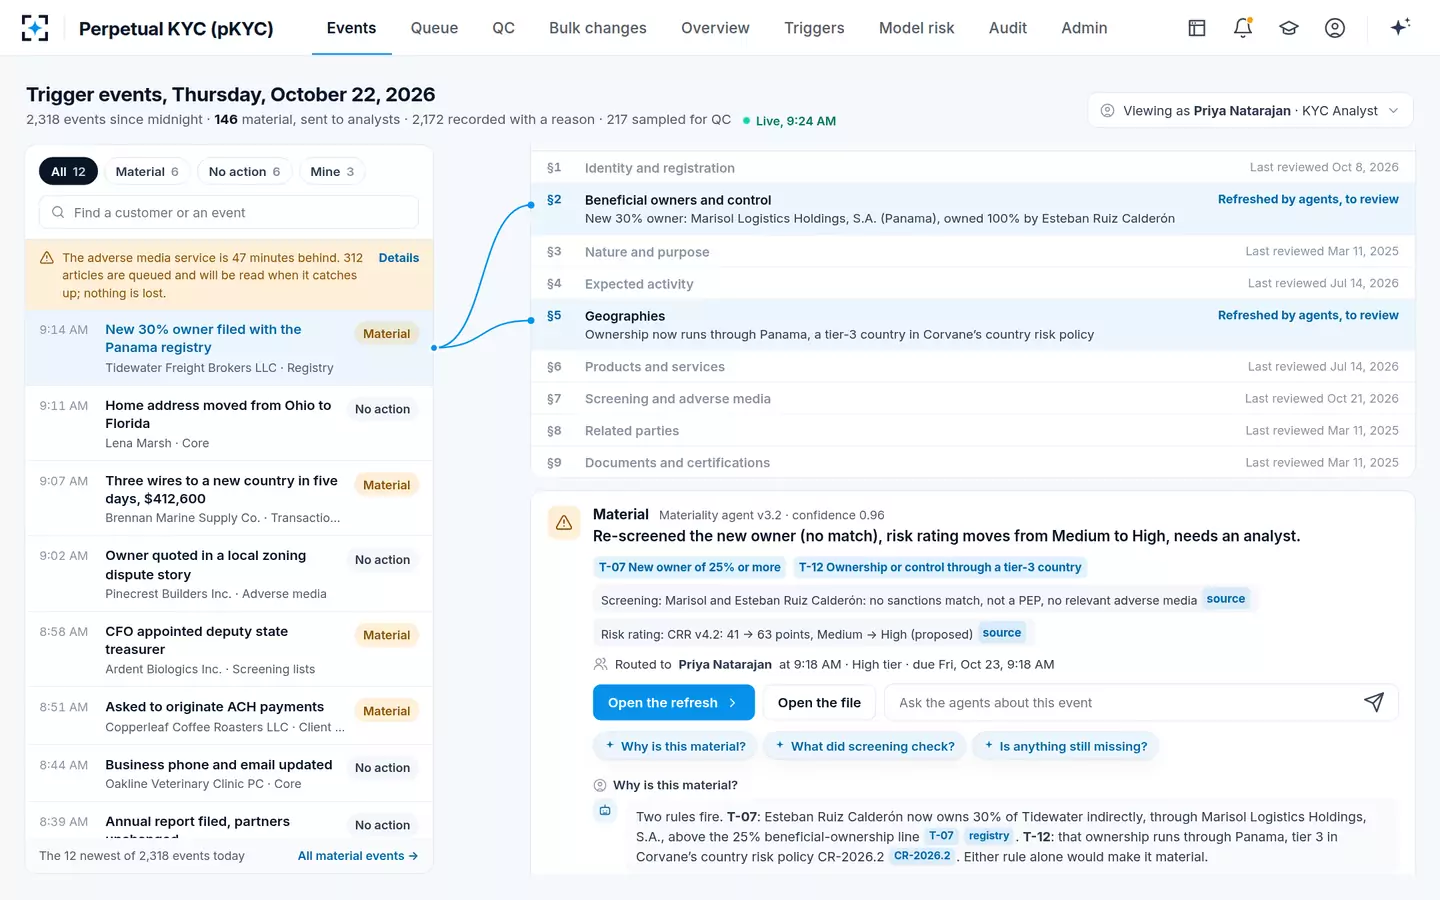1440x900 pixels.
Task: Go to the Queue tab
Action: click(434, 28)
